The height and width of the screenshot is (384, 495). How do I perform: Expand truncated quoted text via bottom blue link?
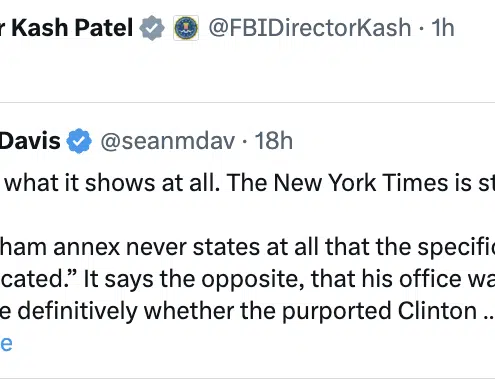click(x=6, y=343)
